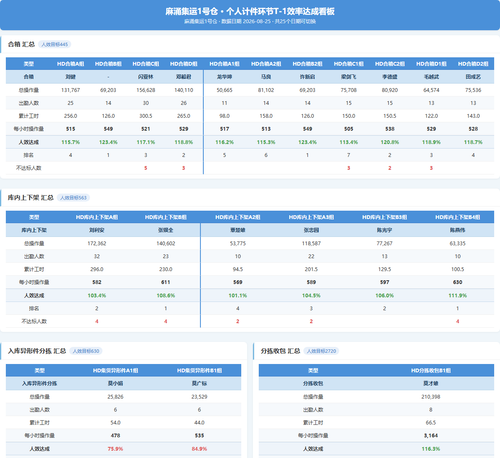Click the 人效目标2720 badge
This screenshot has height=458, width=500.
[321, 351]
